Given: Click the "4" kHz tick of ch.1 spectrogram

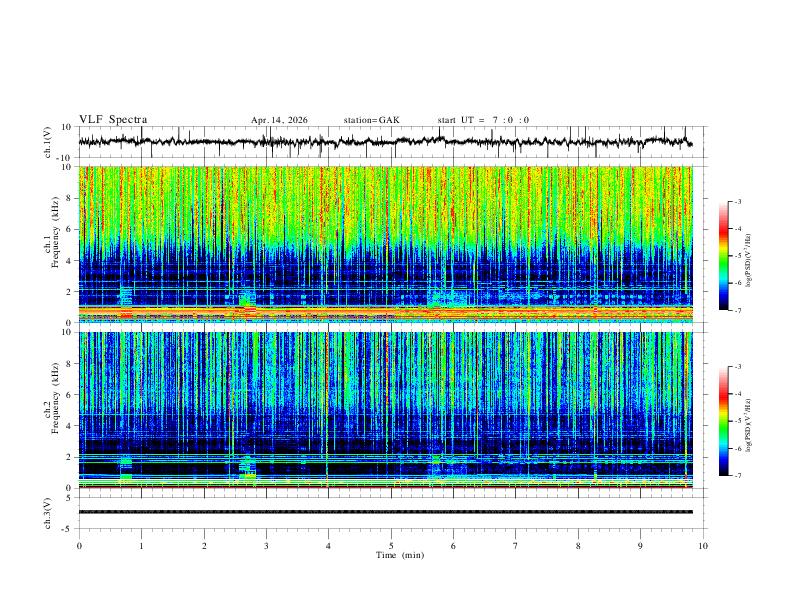Looking at the screenshot, I should point(69,261).
